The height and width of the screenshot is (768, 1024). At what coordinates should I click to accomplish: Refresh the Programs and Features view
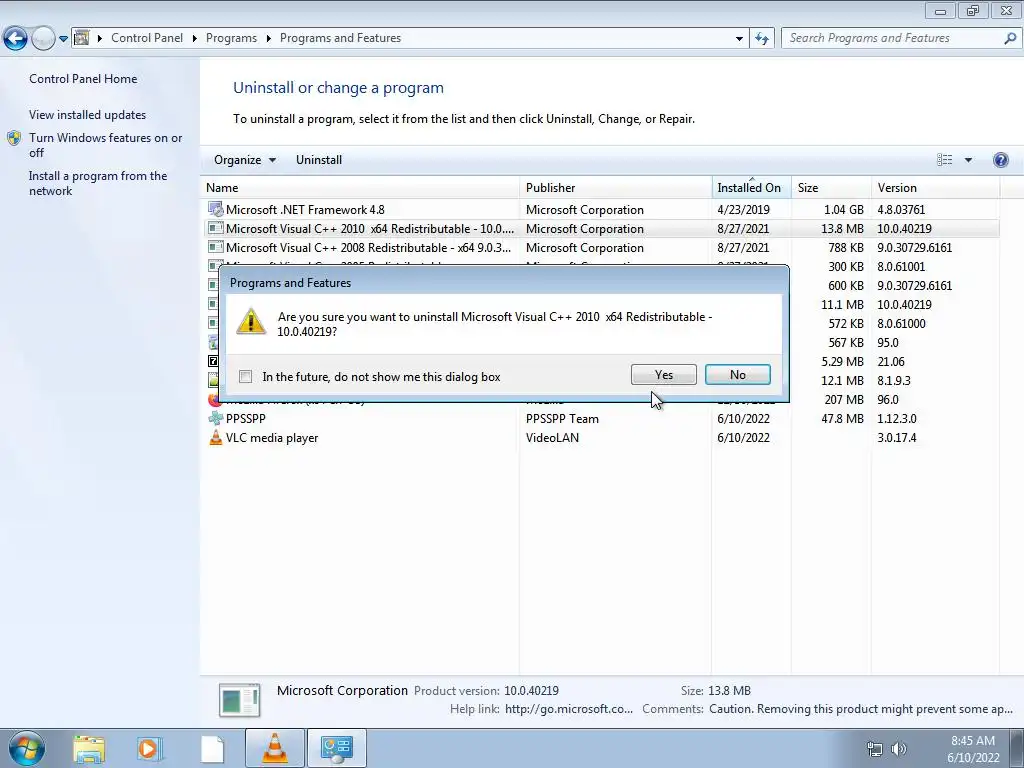(761, 39)
